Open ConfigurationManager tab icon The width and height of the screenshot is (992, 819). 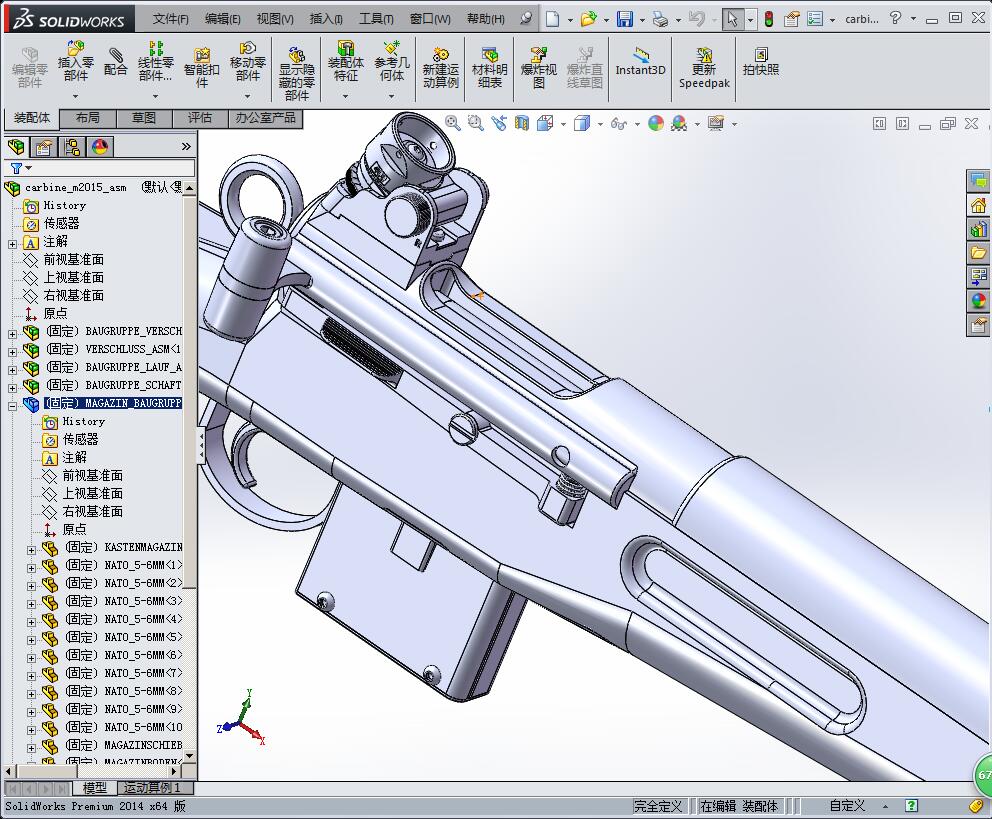click(72, 147)
